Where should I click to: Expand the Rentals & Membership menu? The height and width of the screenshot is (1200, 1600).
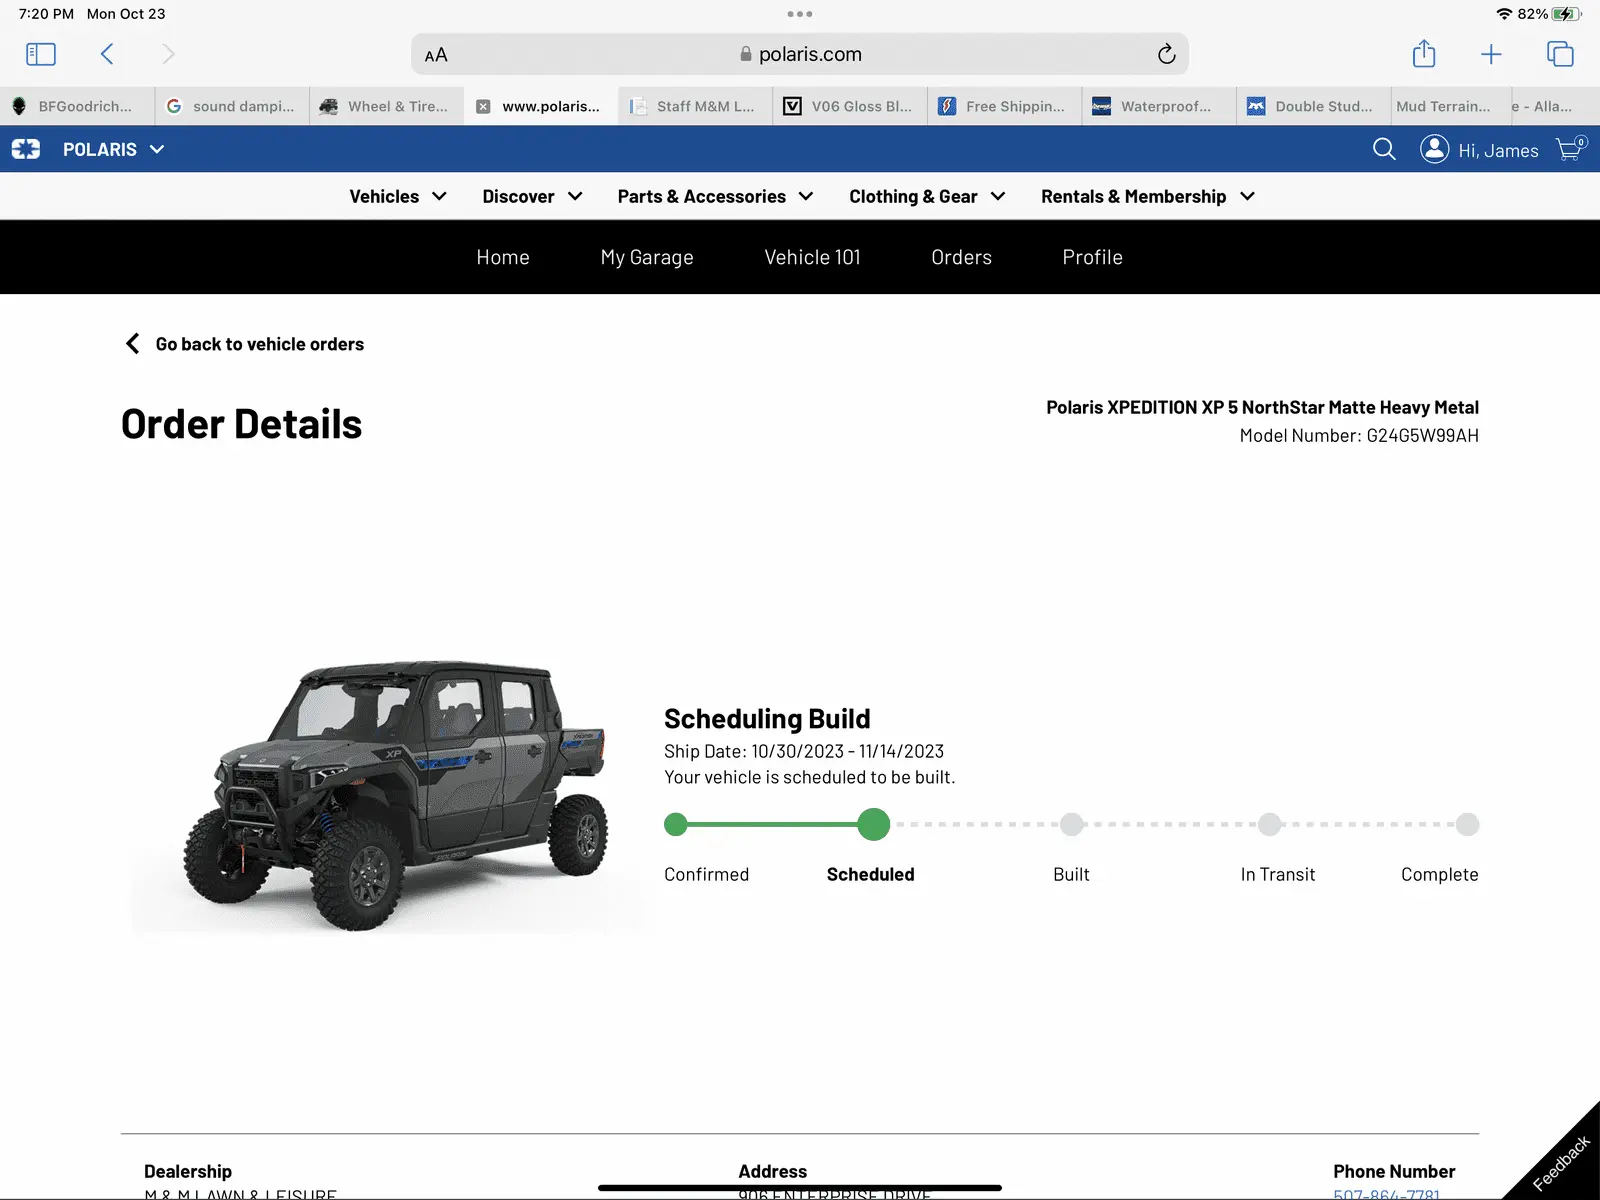pos(1148,196)
